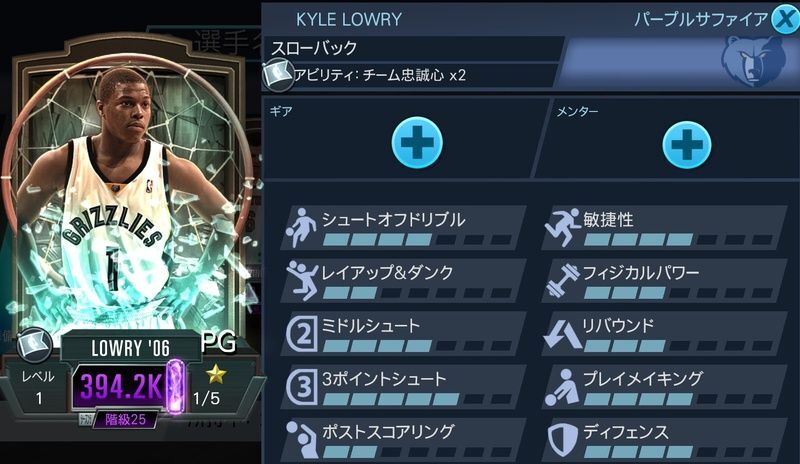Screen dimensions: 800x464
Task: Tap the シュートオフドリブル dribbling player icon
Action: pos(301,228)
